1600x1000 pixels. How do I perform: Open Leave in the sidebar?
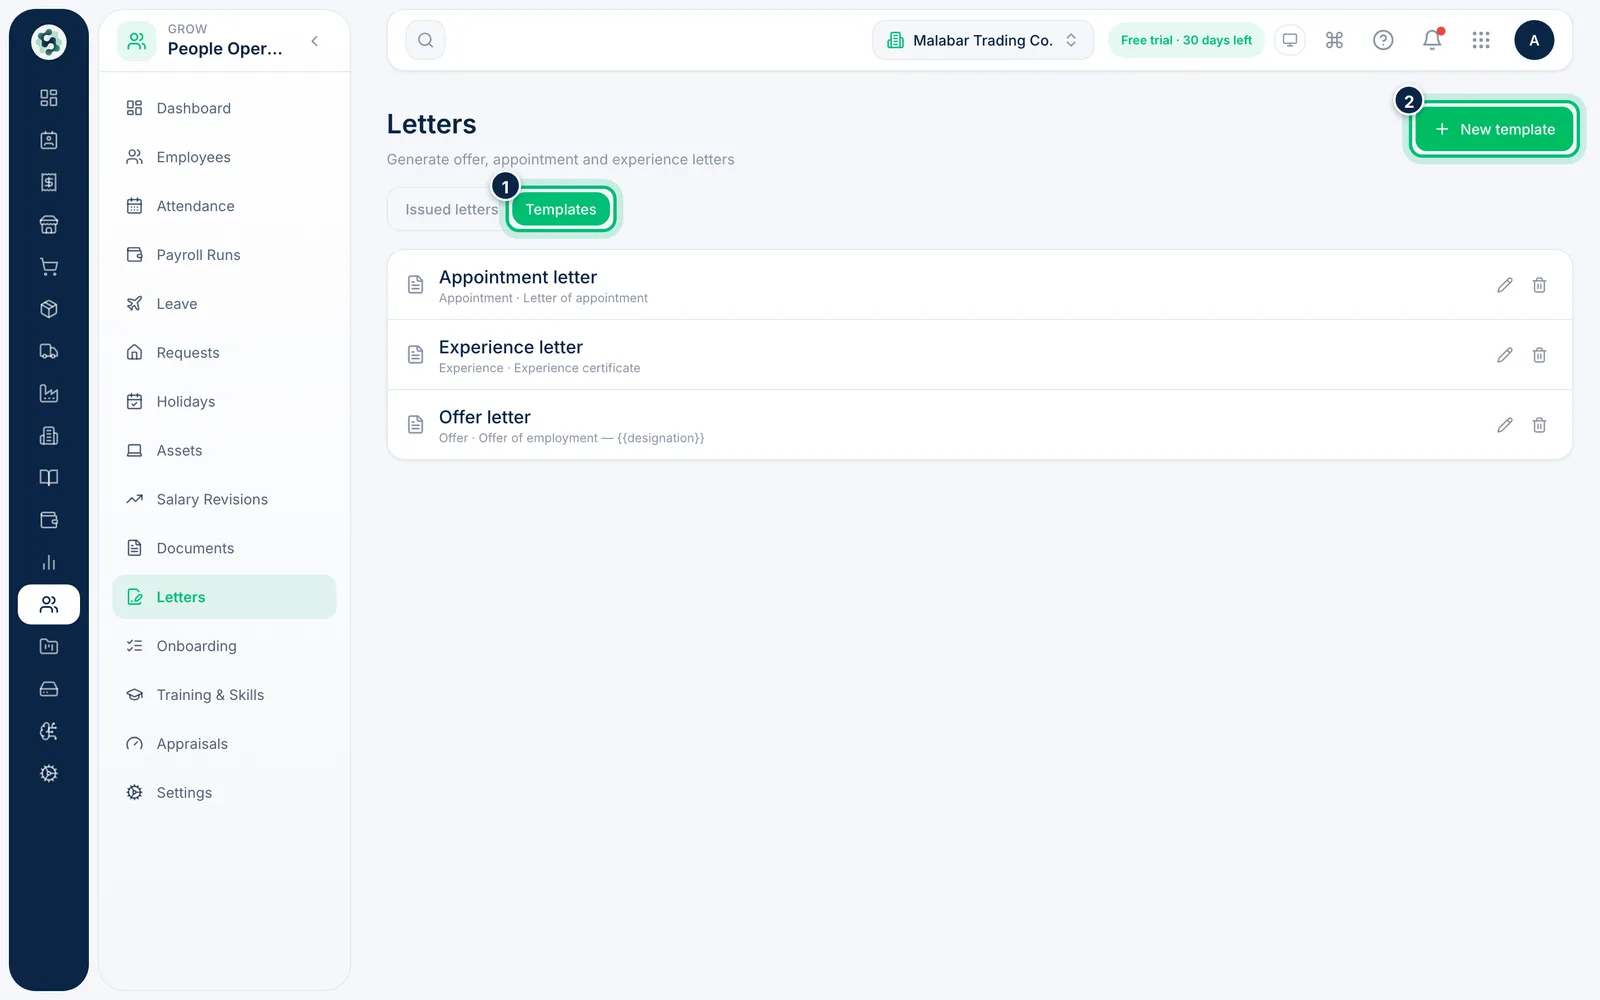224,304
